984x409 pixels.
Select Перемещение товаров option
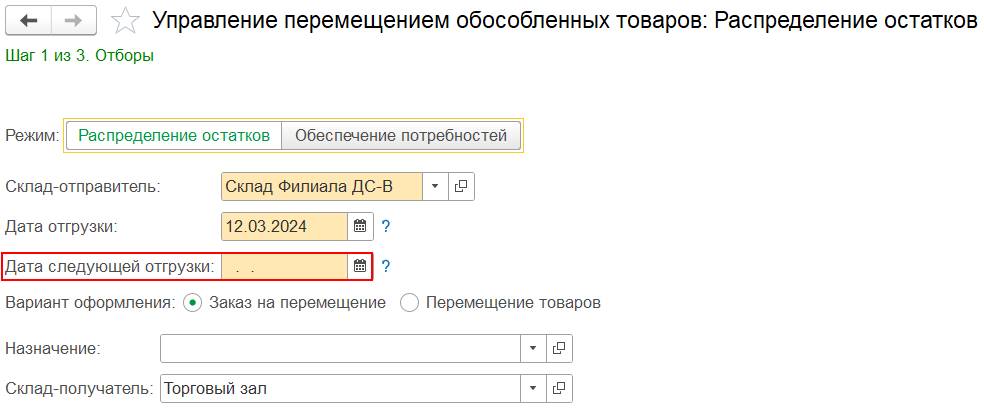pyautogui.click(x=409, y=302)
